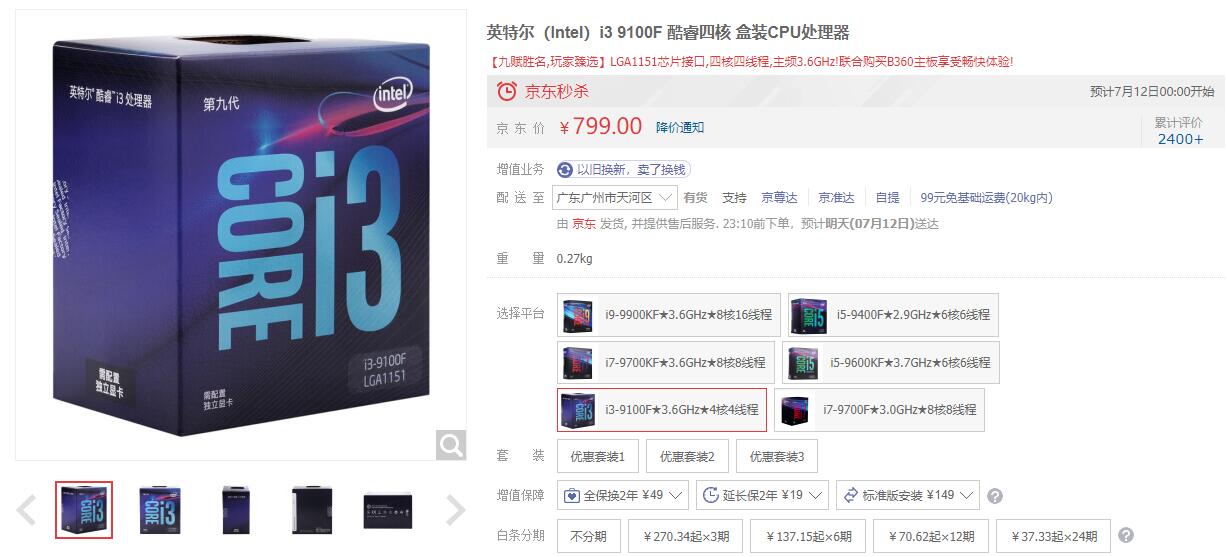Open the 标准版安装 ¥149 service dropdown
Screen dimensions: 1227x557
[x=908, y=495]
